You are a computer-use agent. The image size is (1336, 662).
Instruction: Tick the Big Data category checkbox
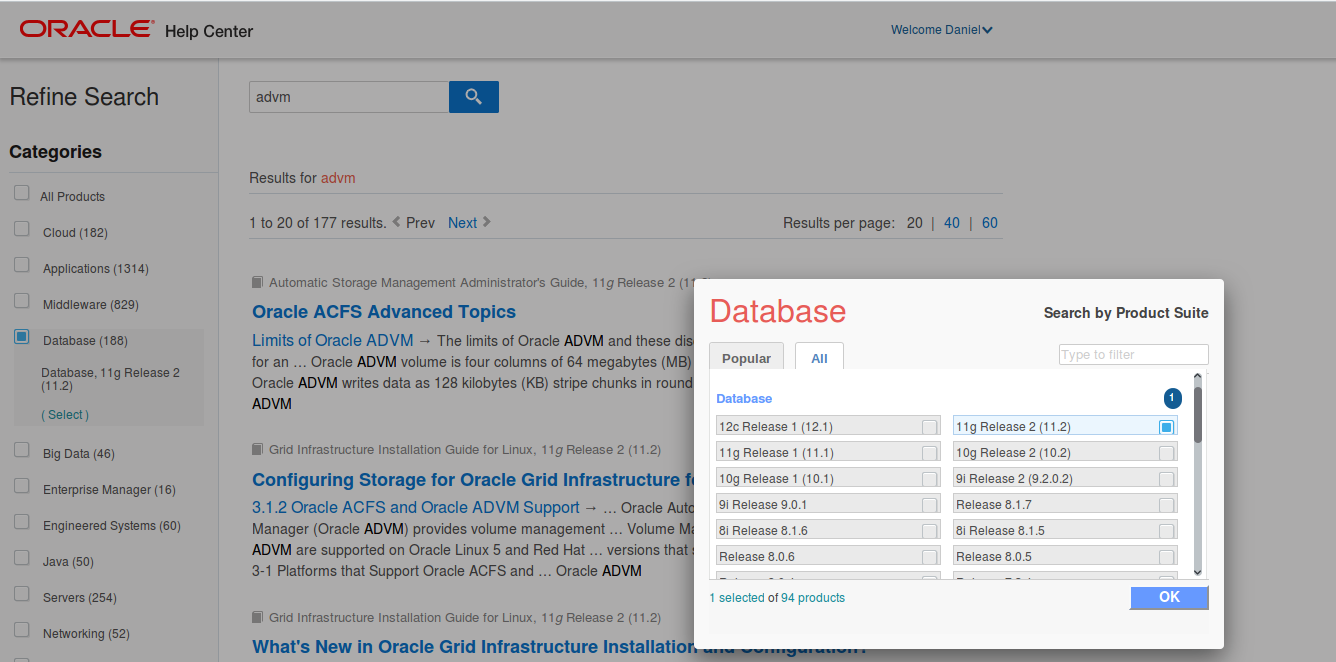[x=21, y=450]
